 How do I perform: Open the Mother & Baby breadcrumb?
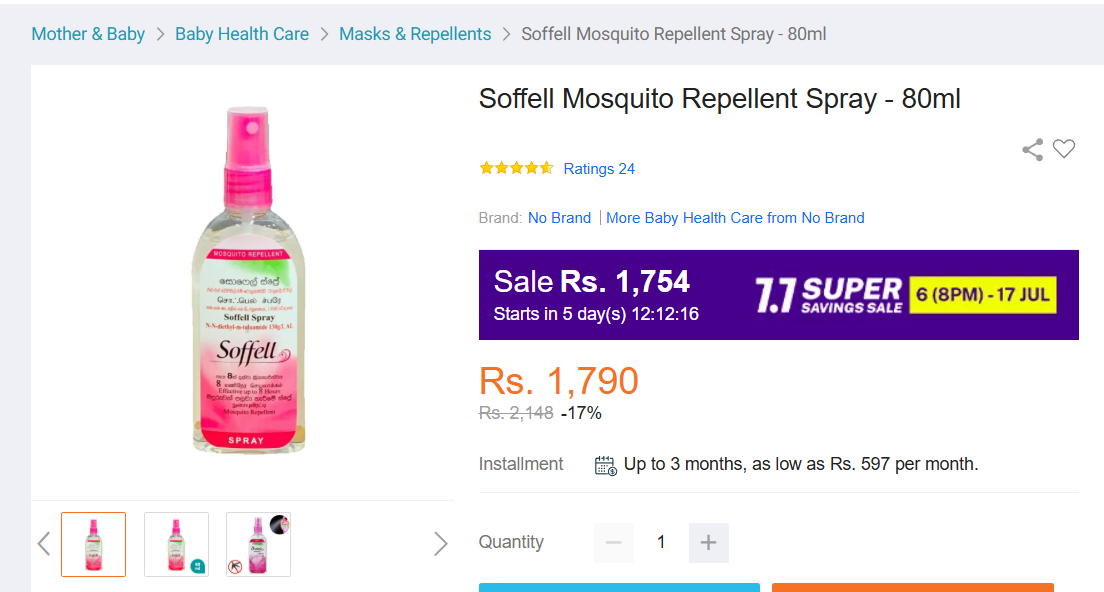click(x=88, y=34)
